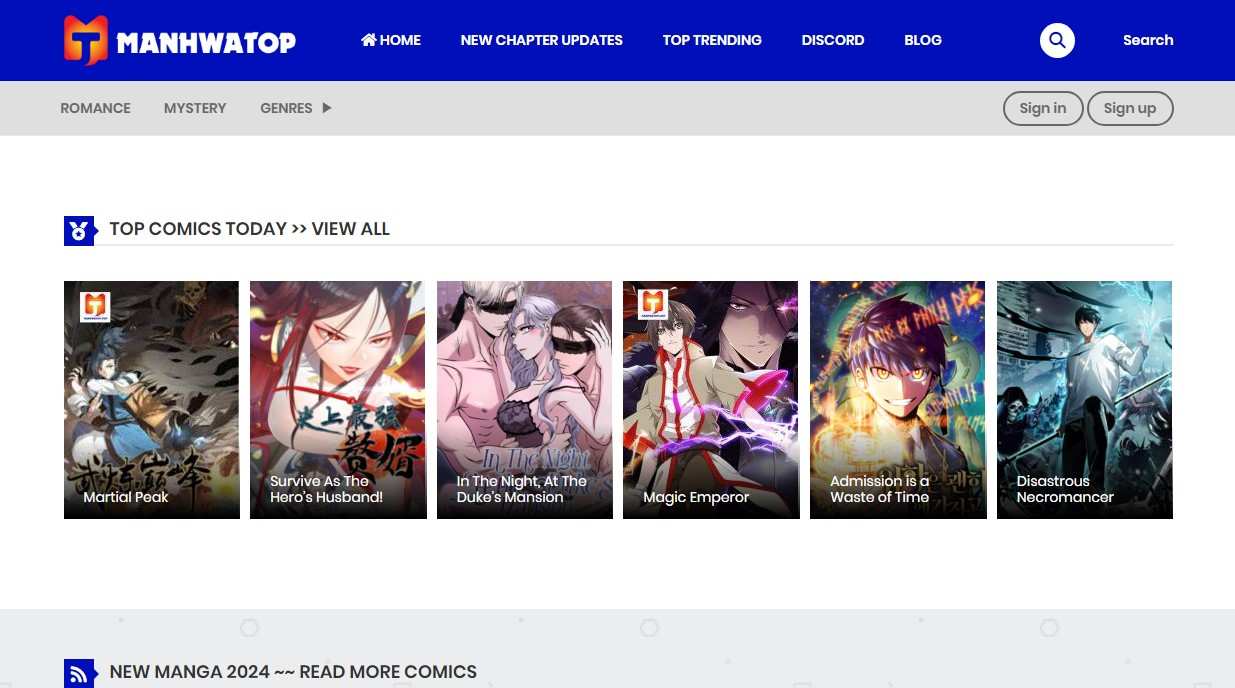This screenshot has width=1235, height=688.
Task: Open the Martial Peak cover
Action: (x=152, y=400)
